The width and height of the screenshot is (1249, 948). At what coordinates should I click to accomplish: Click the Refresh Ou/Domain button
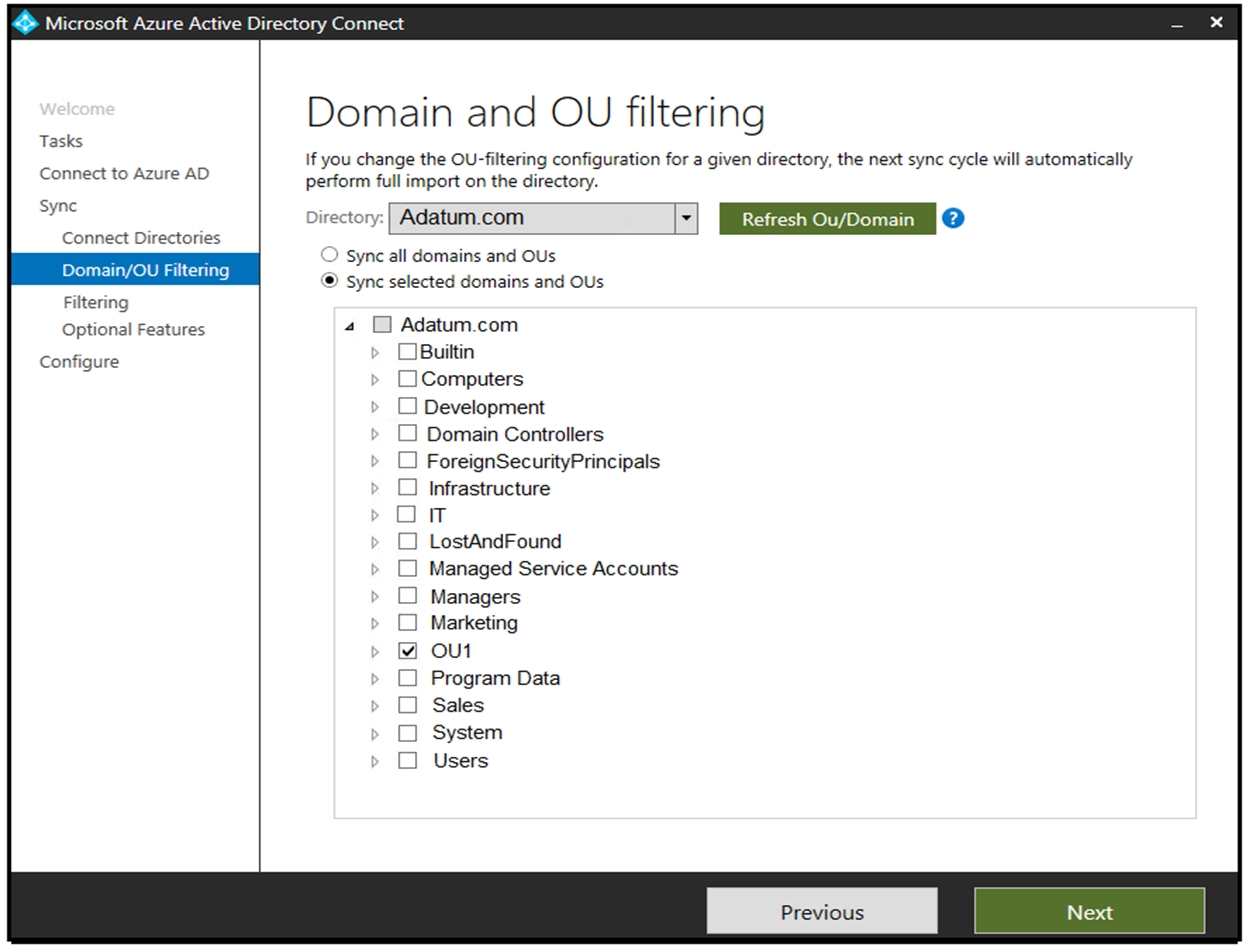tap(827, 219)
